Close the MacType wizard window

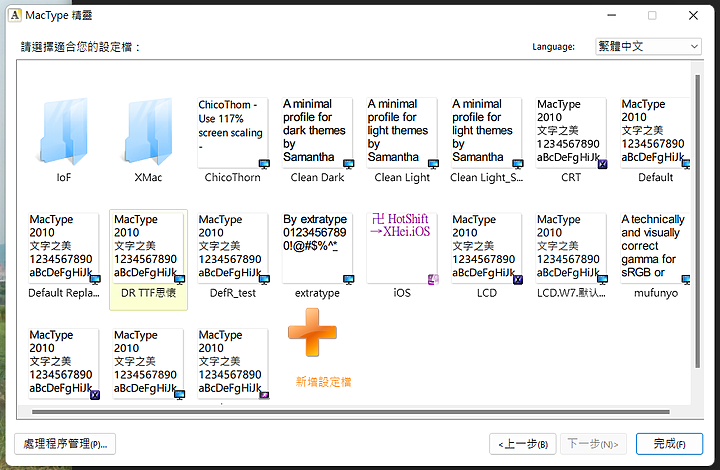tap(693, 15)
